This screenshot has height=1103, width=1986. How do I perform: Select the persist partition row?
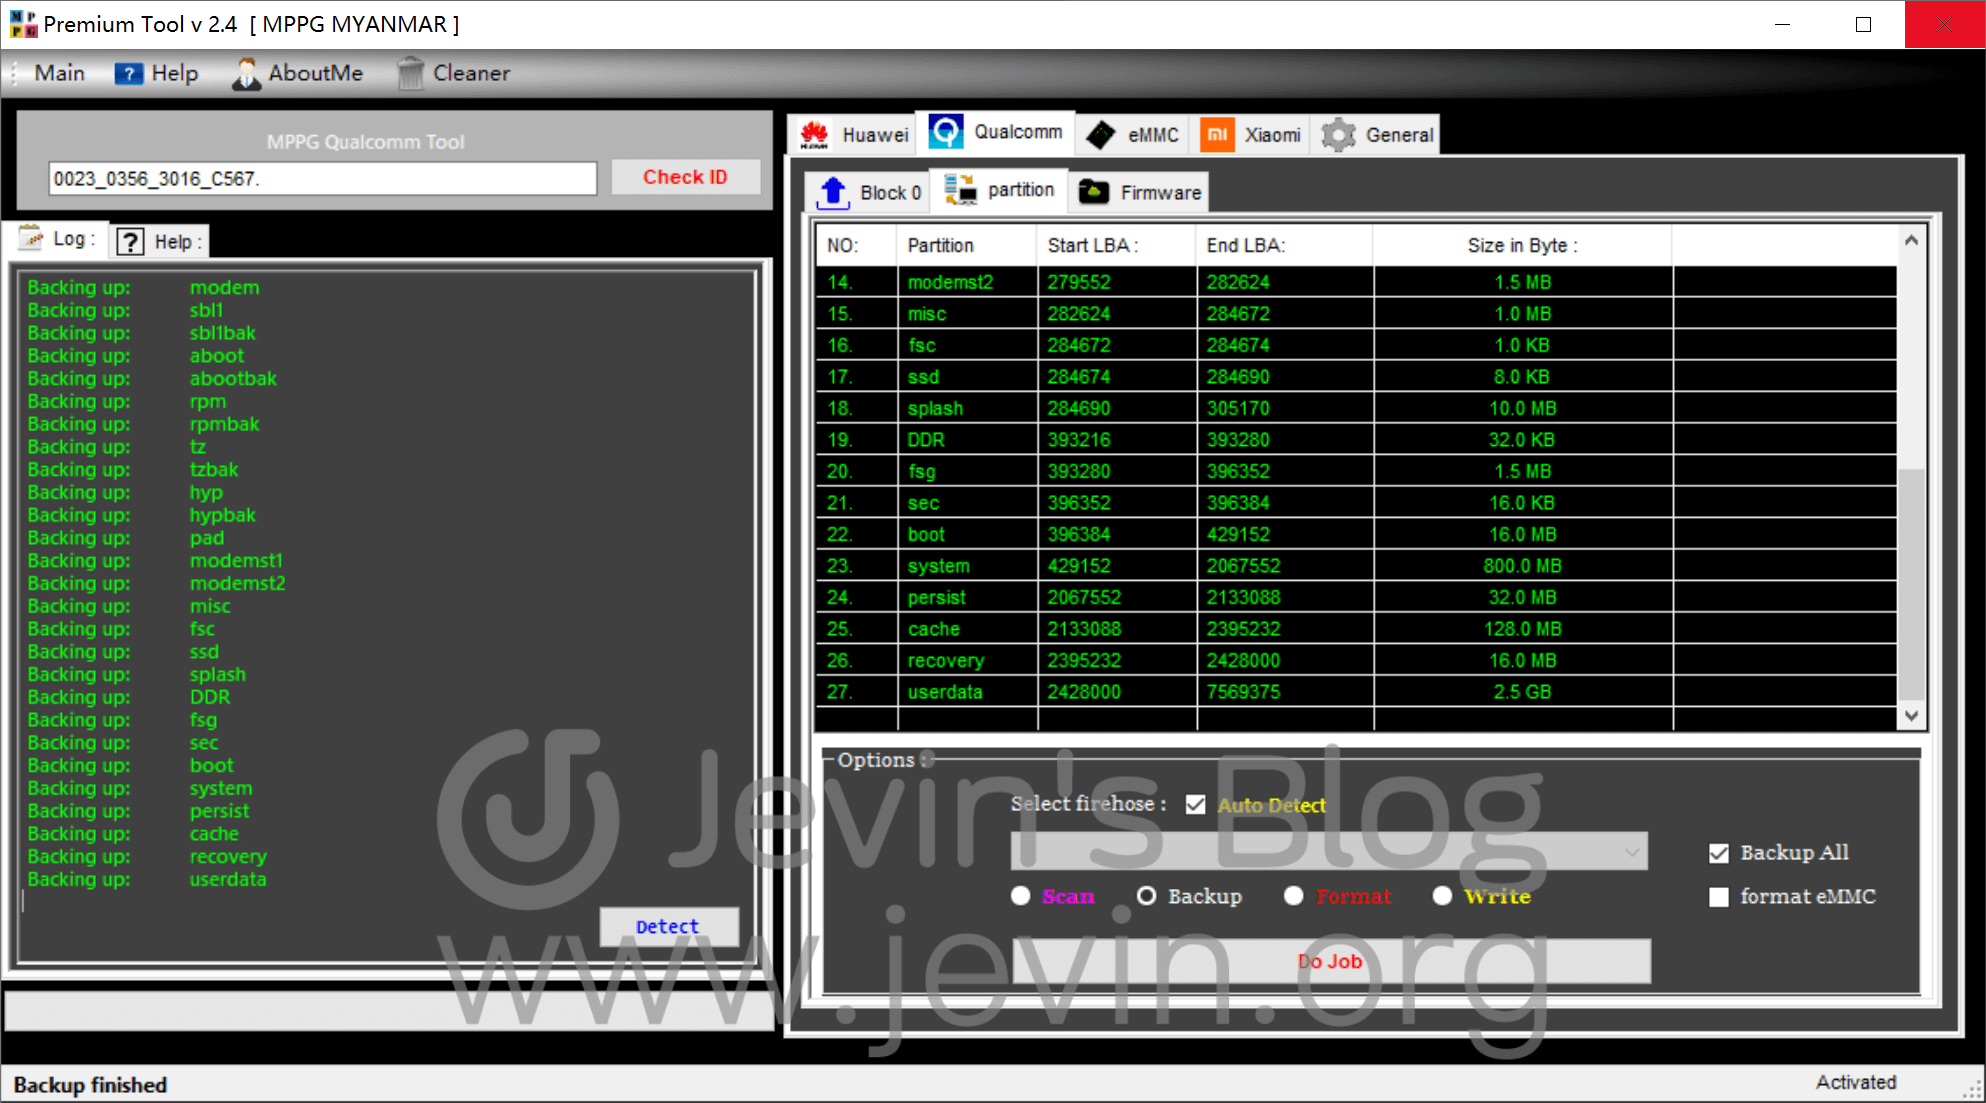[x=1356, y=597]
